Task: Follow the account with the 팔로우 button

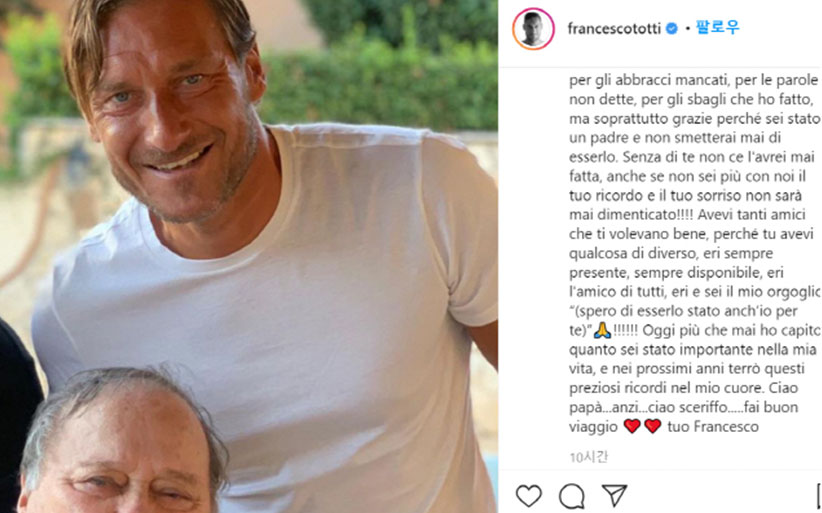Action: click(717, 28)
